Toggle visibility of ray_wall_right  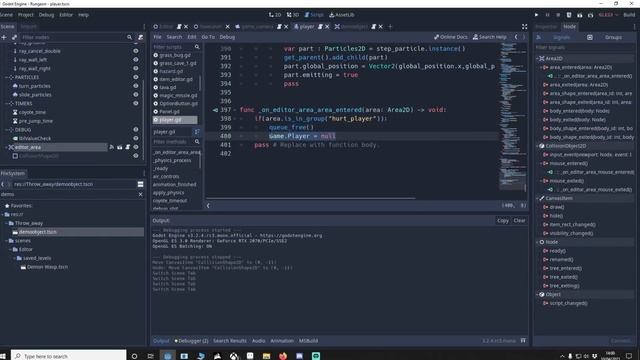tap(136, 68)
